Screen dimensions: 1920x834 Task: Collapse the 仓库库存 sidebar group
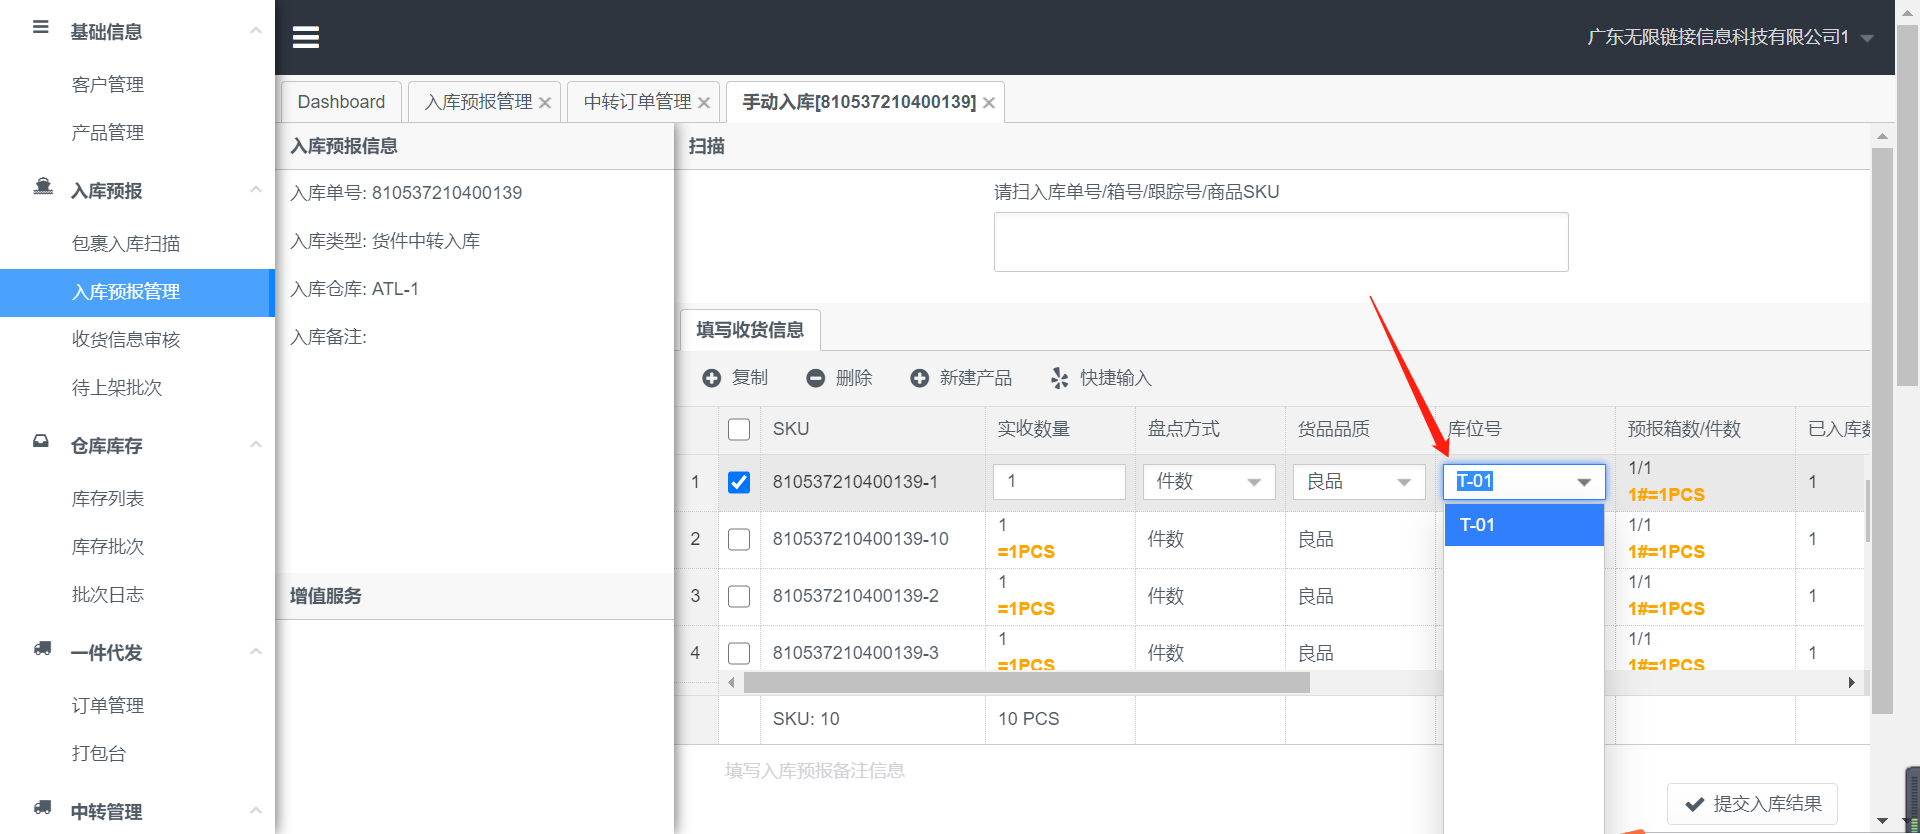pos(256,445)
